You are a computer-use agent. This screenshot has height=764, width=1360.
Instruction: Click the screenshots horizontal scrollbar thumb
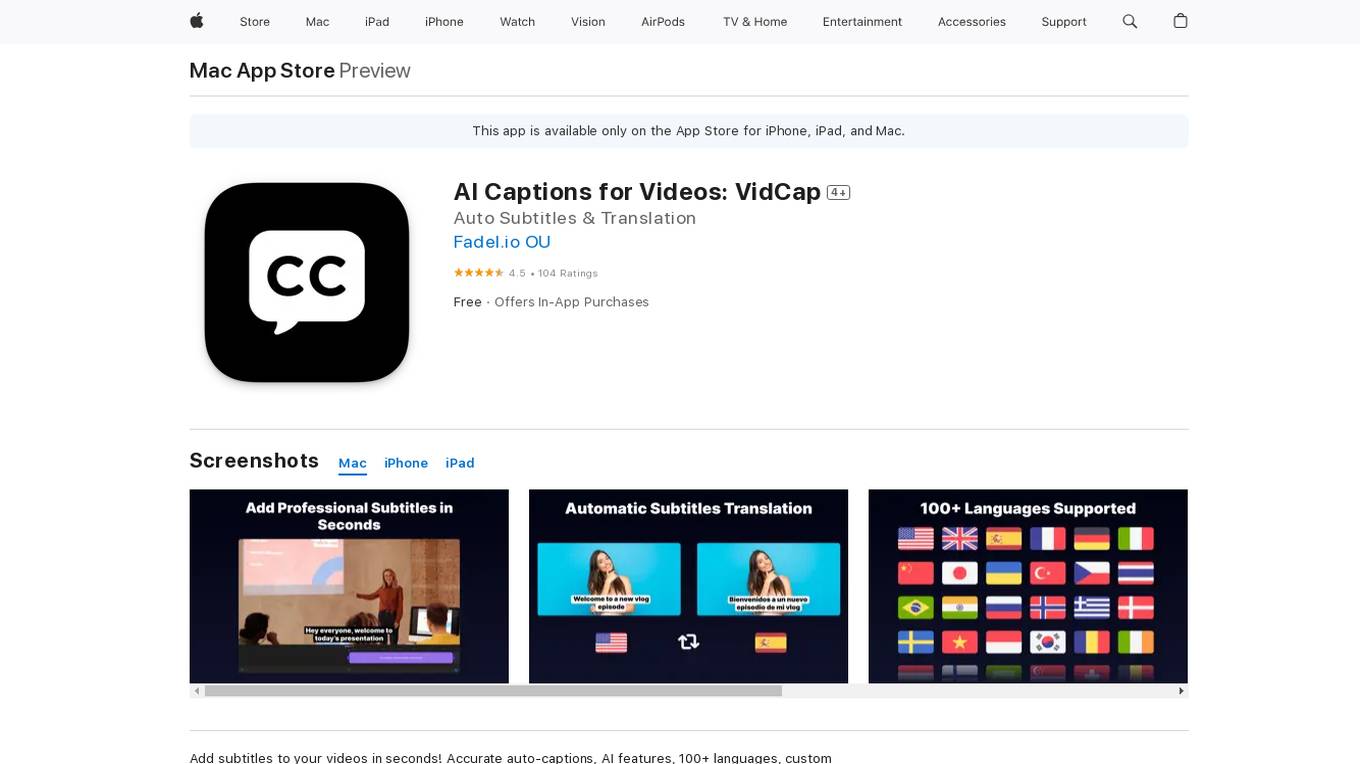pos(493,691)
